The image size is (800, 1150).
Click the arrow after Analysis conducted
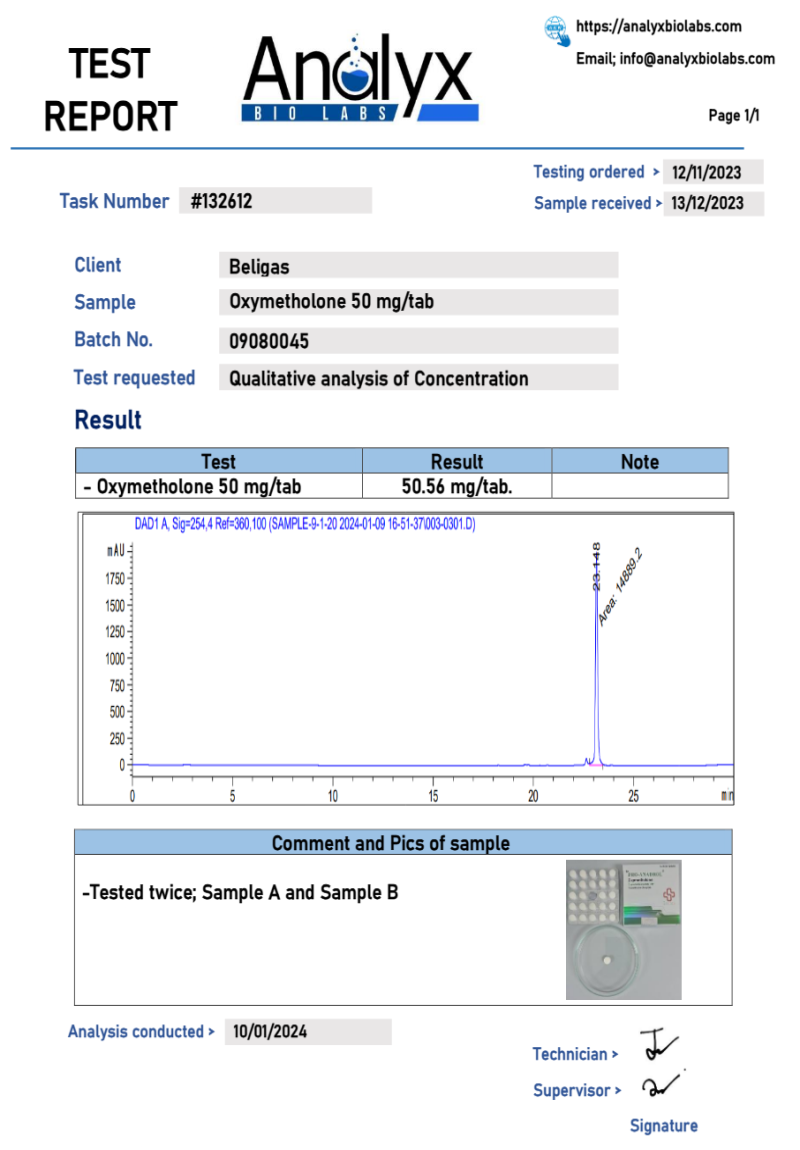click(210, 1032)
